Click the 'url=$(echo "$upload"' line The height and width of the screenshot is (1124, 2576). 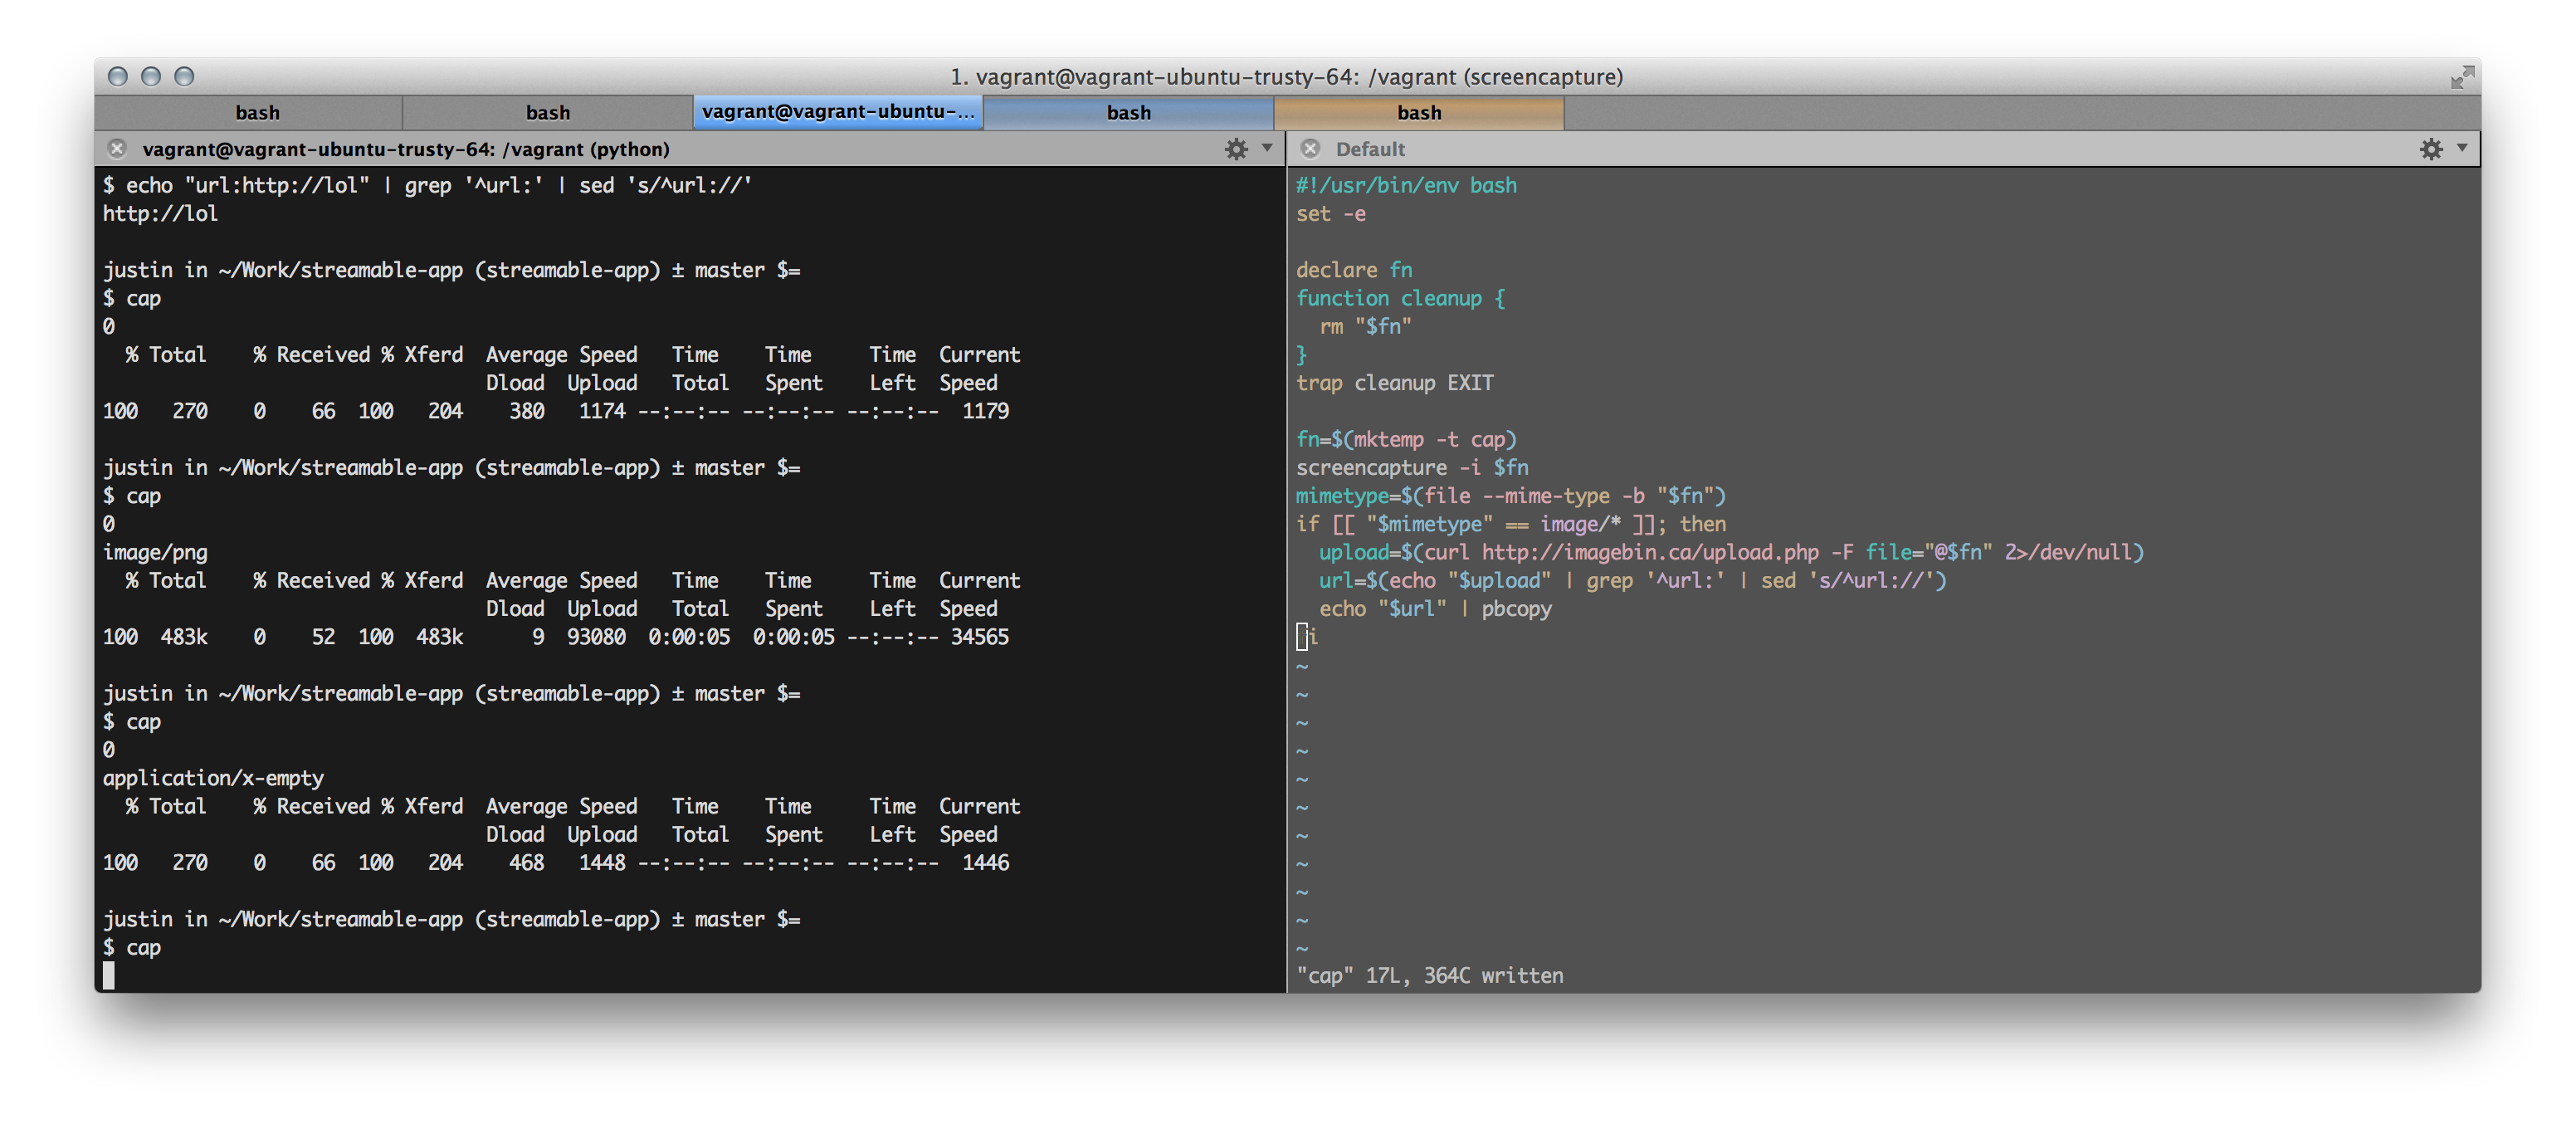[1632, 580]
